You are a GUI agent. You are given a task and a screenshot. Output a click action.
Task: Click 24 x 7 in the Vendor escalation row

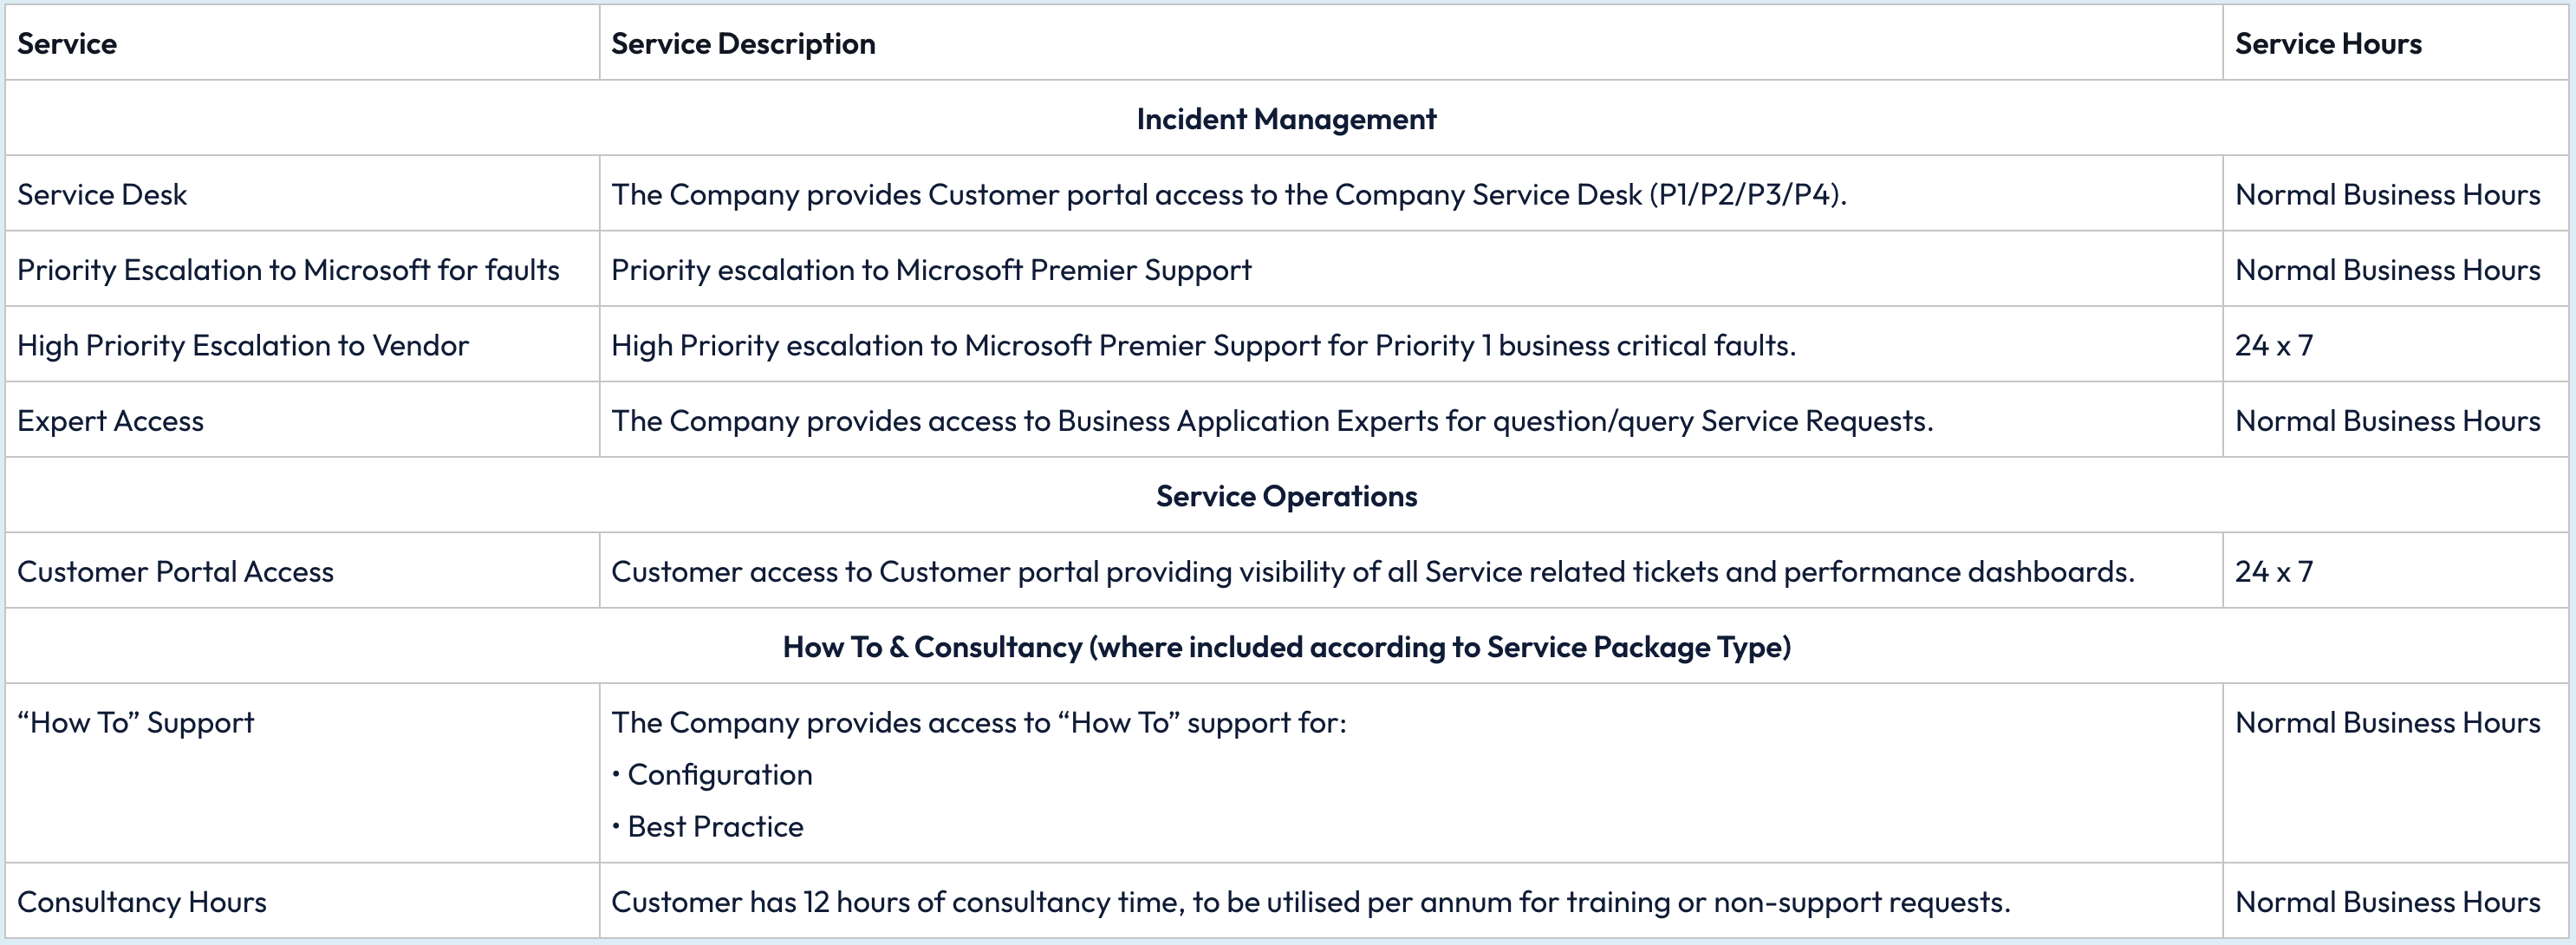coord(2274,345)
